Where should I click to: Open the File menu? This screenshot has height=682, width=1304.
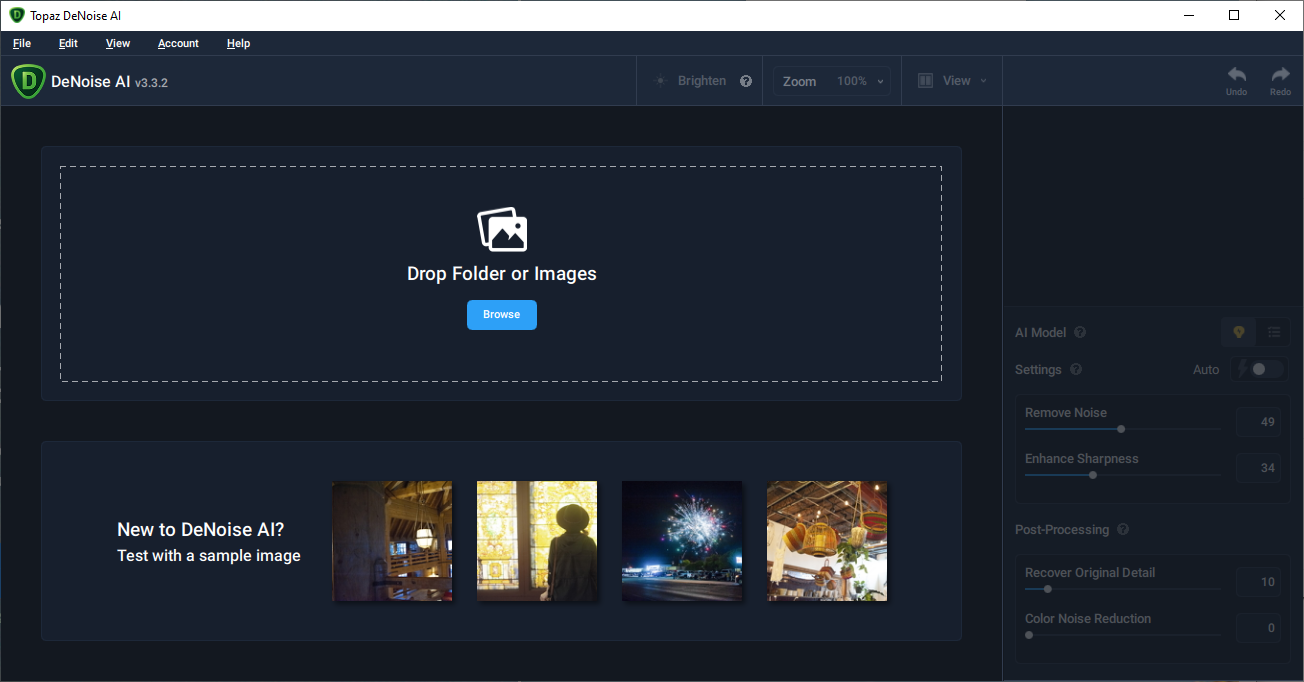click(x=22, y=43)
